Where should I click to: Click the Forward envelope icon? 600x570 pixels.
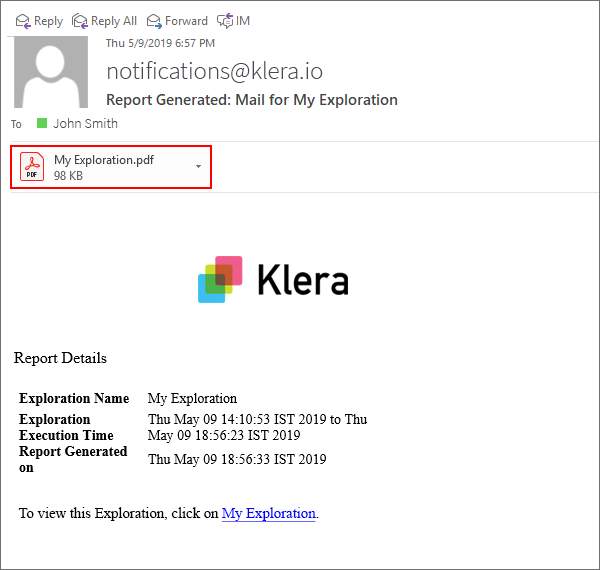(x=154, y=21)
